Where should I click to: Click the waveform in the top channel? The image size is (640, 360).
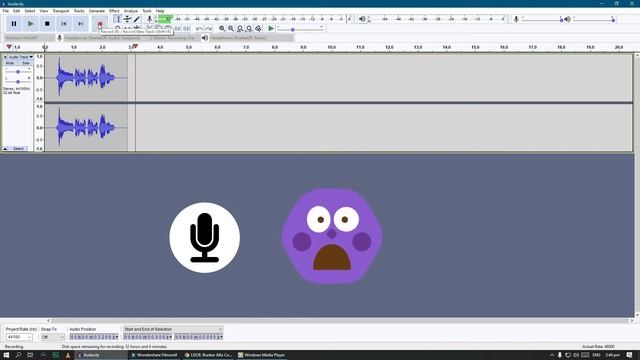click(86, 78)
